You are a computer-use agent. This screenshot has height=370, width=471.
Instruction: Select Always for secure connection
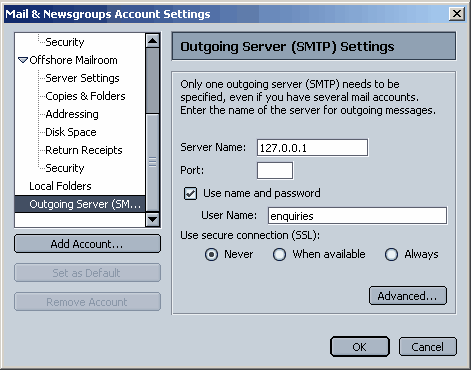coord(391,254)
